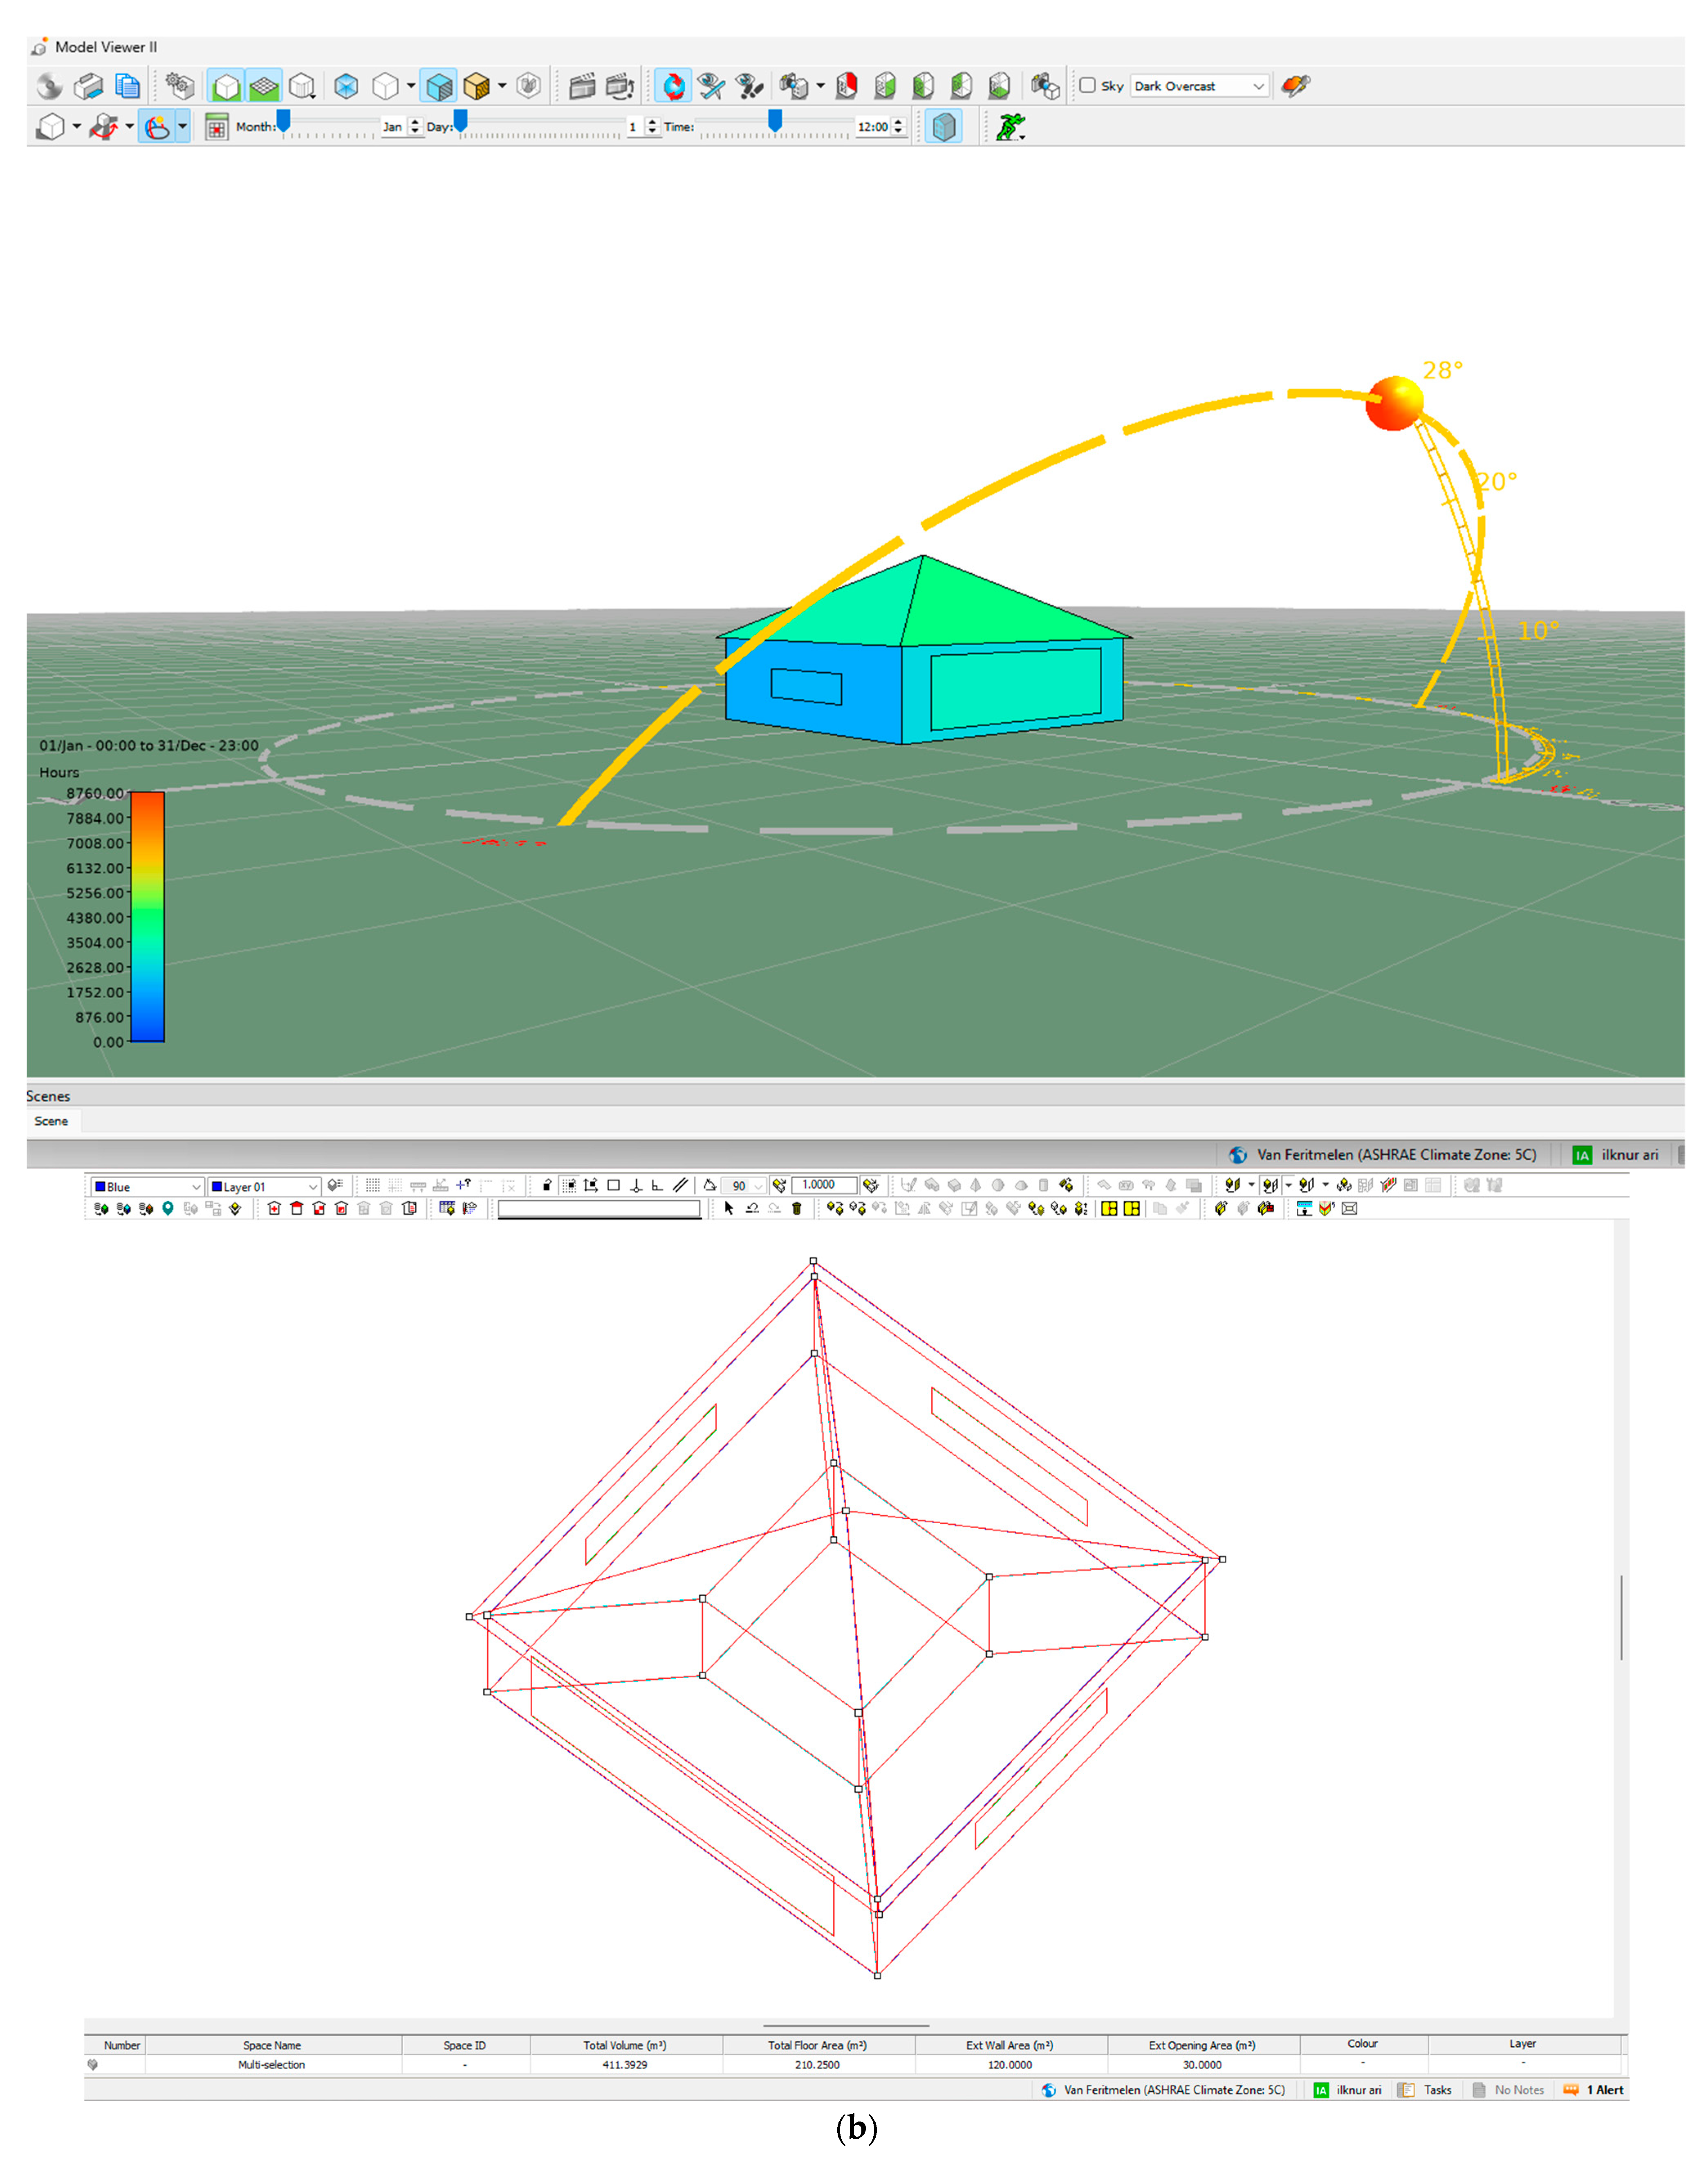
Task: Click the teal location pin icon
Action: pyautogui.click(x=168, y=1208)
